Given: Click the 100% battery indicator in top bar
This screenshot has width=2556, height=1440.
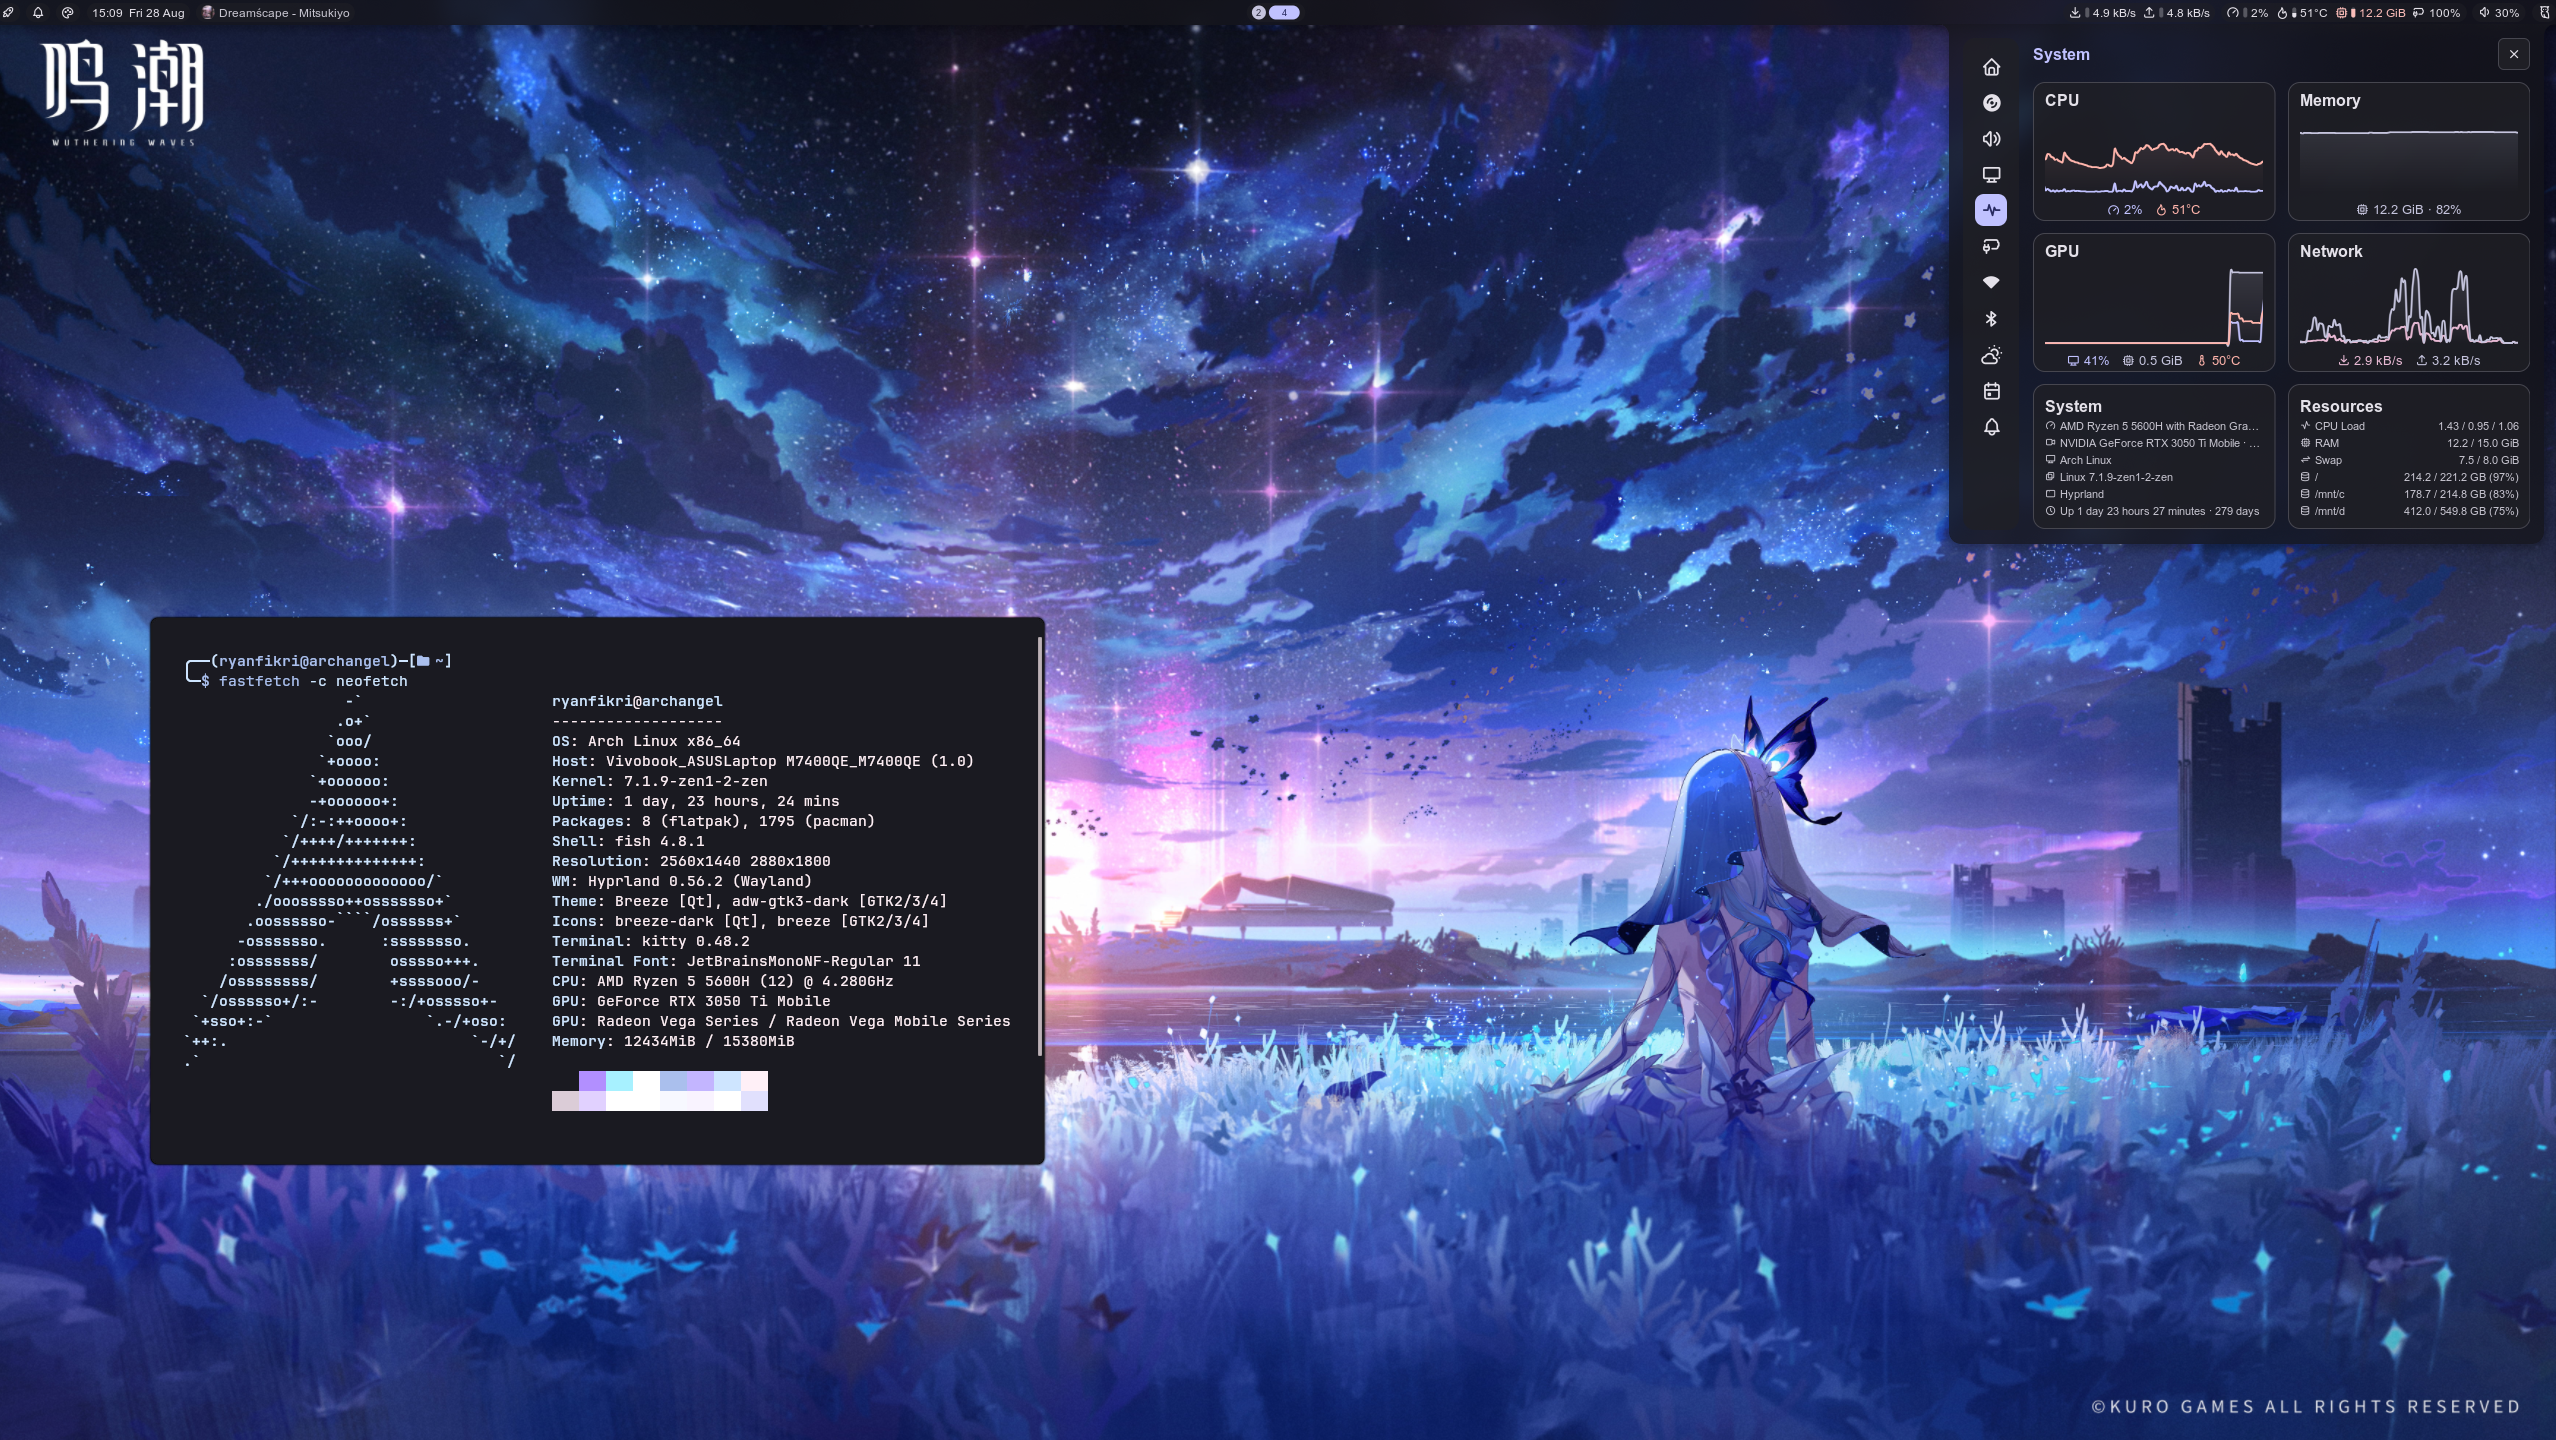Looking at the screenshot, I should tap(2434, 13).
